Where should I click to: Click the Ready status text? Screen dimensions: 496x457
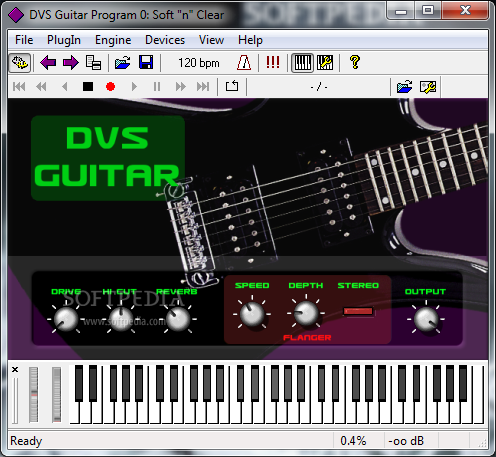pos(26,441)
